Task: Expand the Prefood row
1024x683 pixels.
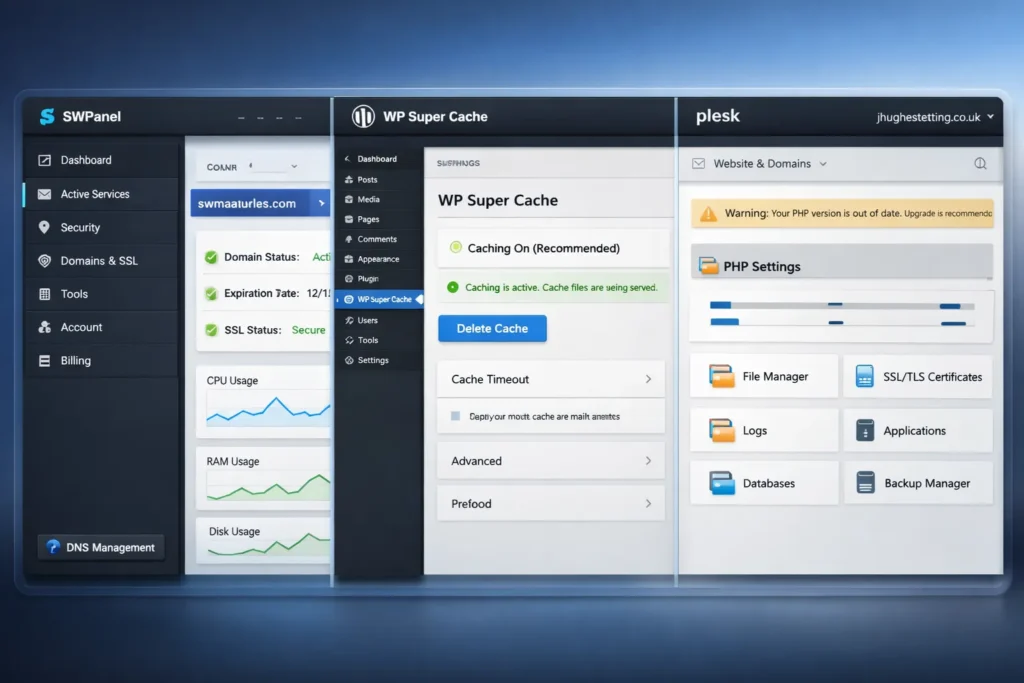Action: click(551, 503)
